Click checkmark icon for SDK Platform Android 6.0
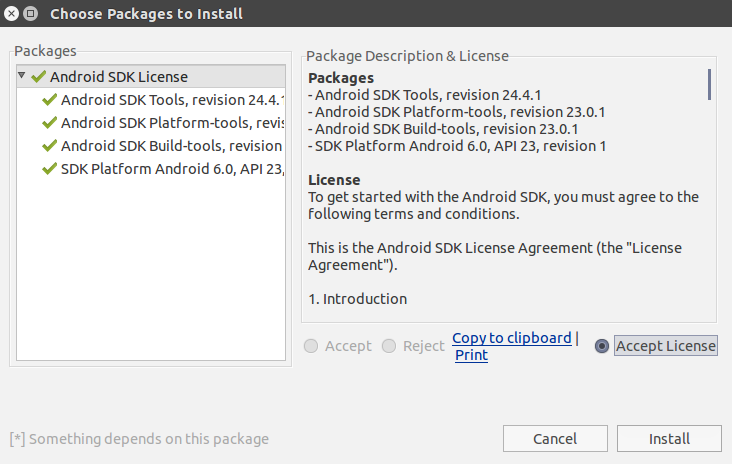Image resolution: width=732 pixels, height=464 pixels. click(49, 169)
